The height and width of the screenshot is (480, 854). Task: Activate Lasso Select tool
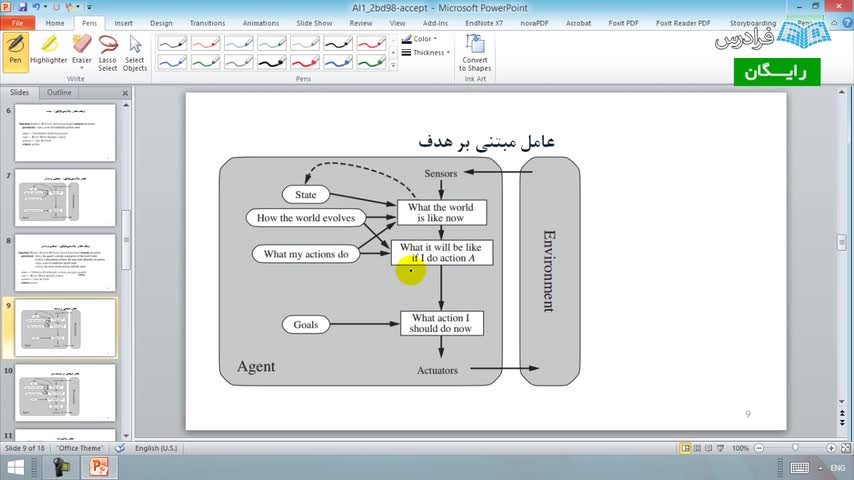point(107,53)
